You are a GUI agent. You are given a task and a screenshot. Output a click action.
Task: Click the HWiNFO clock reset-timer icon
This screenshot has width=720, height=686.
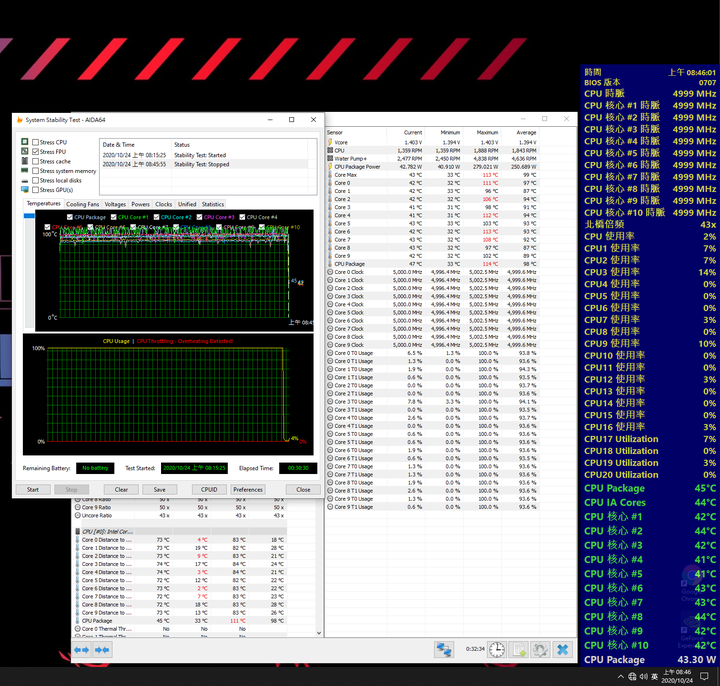point(497,649)
